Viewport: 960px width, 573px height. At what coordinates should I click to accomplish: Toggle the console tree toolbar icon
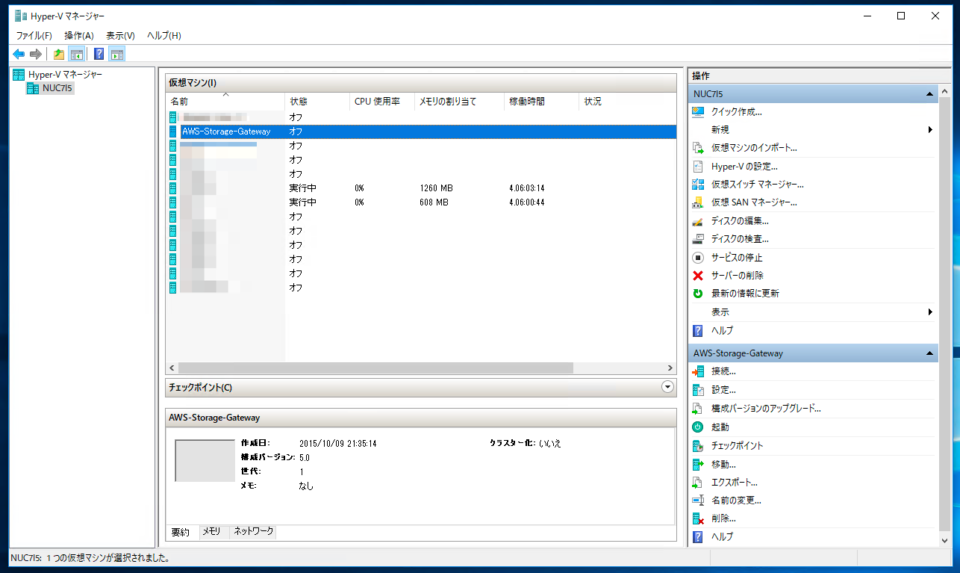[x=77, y=54]
